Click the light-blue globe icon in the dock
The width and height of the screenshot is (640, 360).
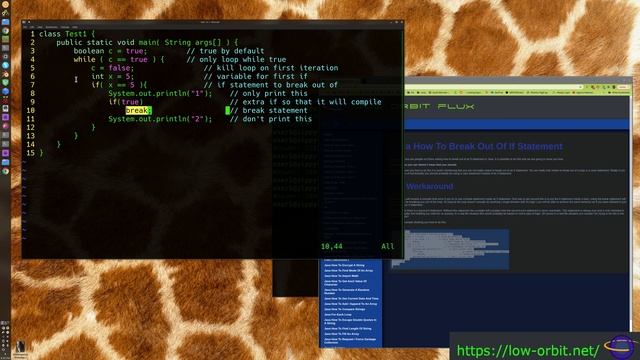pos(5,65)
